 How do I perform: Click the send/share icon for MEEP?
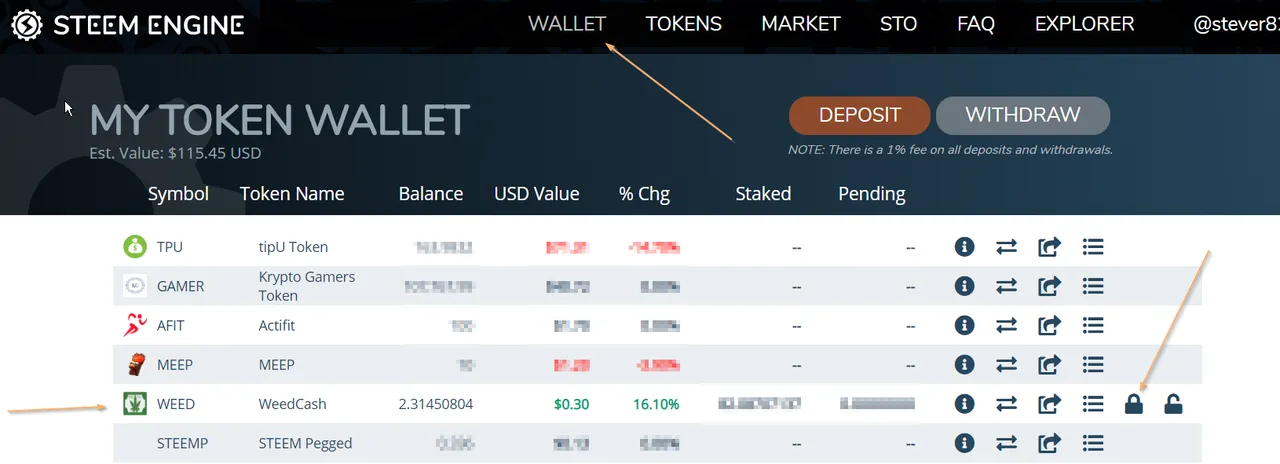click(1050, 364)
